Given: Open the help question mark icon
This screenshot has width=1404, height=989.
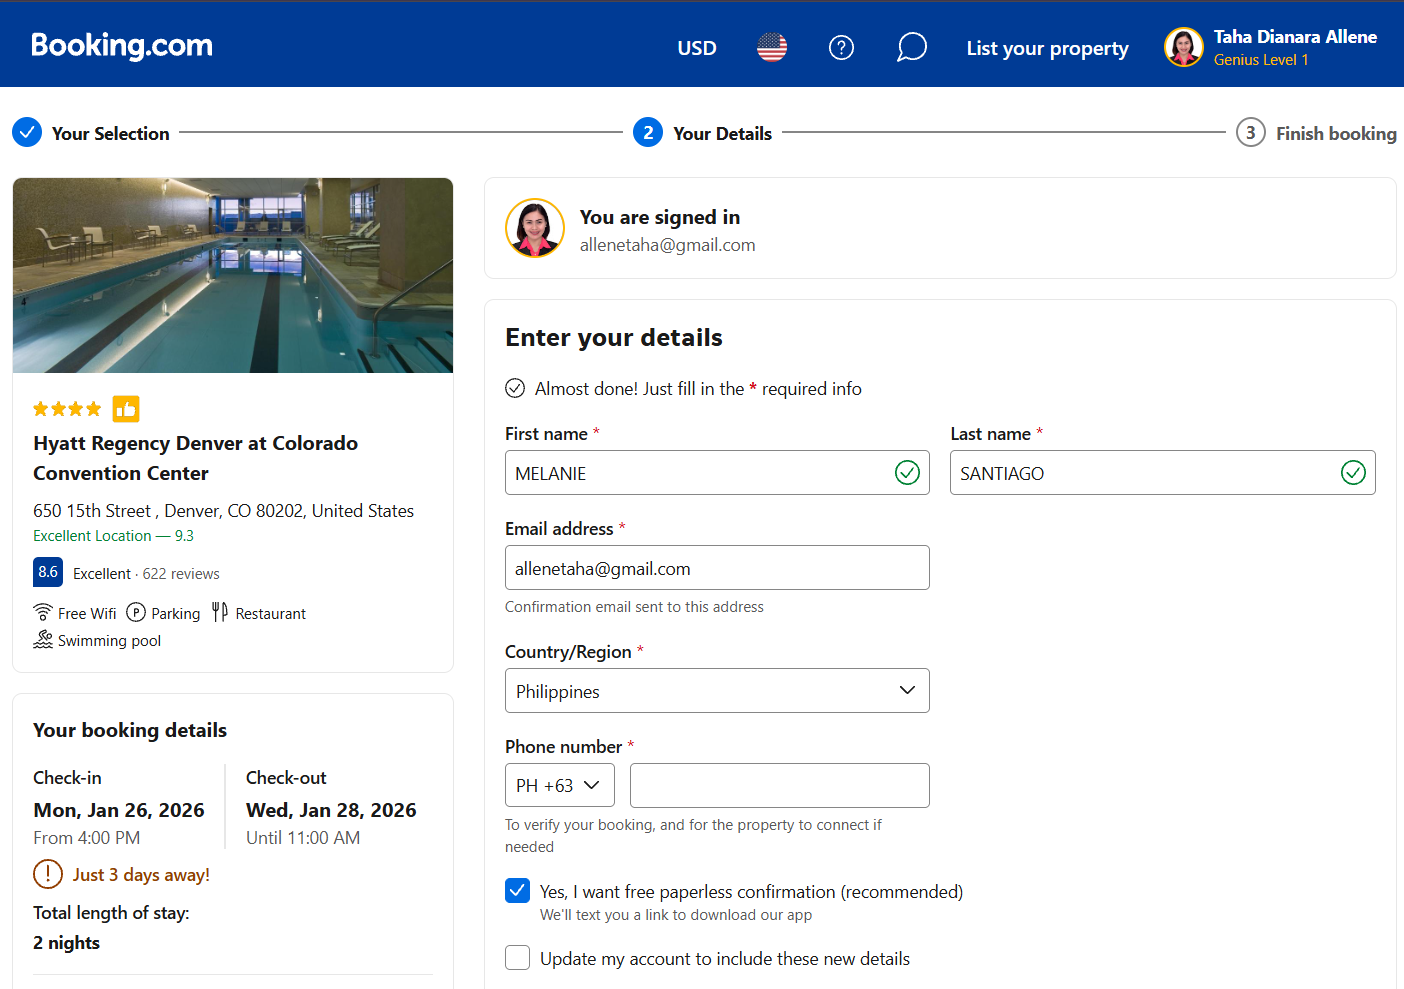Looking at the screenshot, I should tap(842, 47).
